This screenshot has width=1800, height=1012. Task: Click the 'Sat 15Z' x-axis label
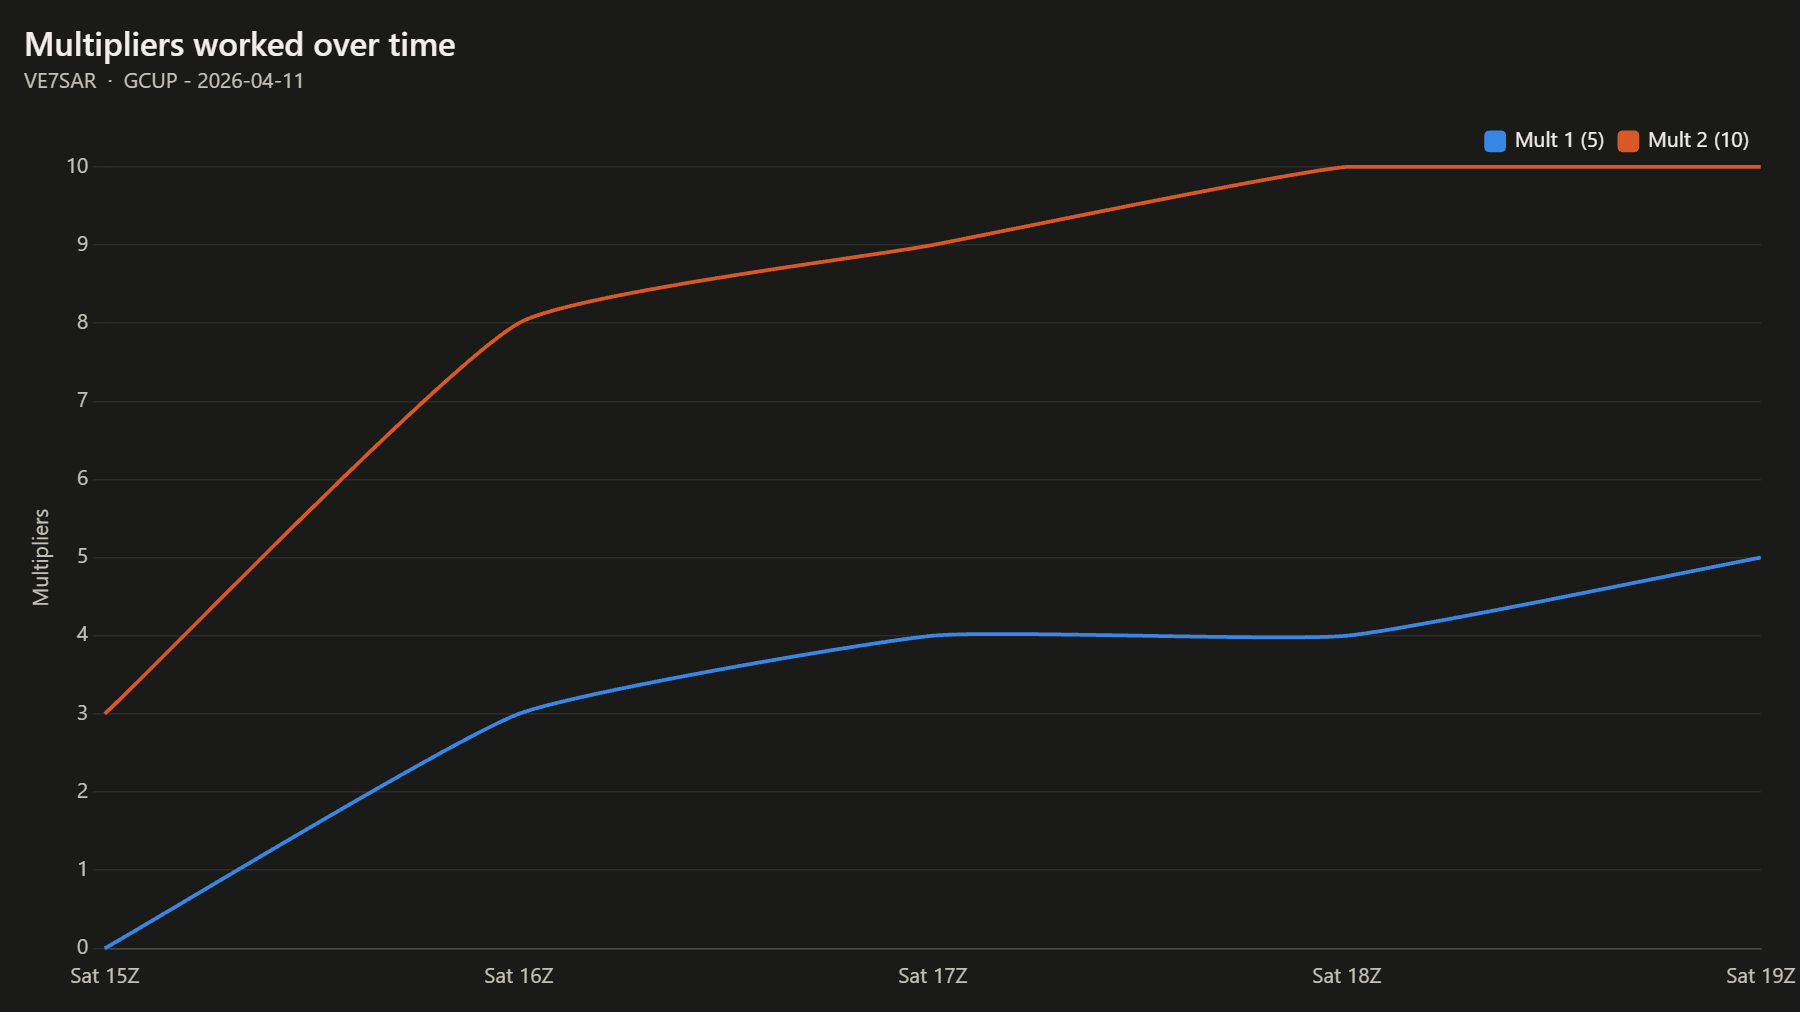[x=105, y=976]
